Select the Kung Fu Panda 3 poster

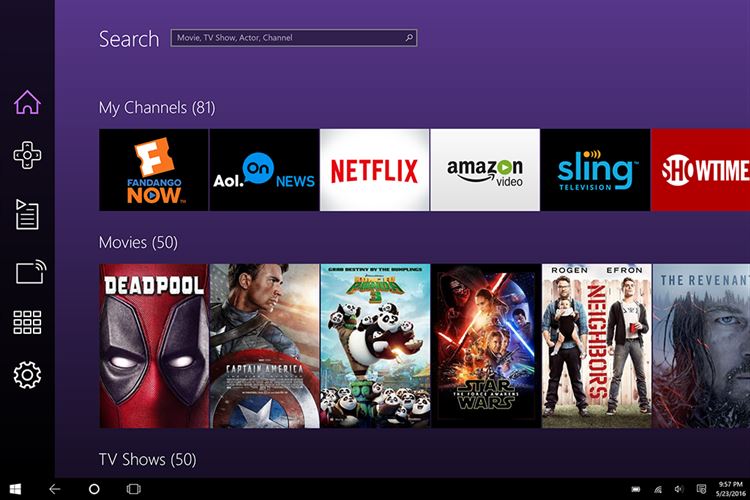375,346
